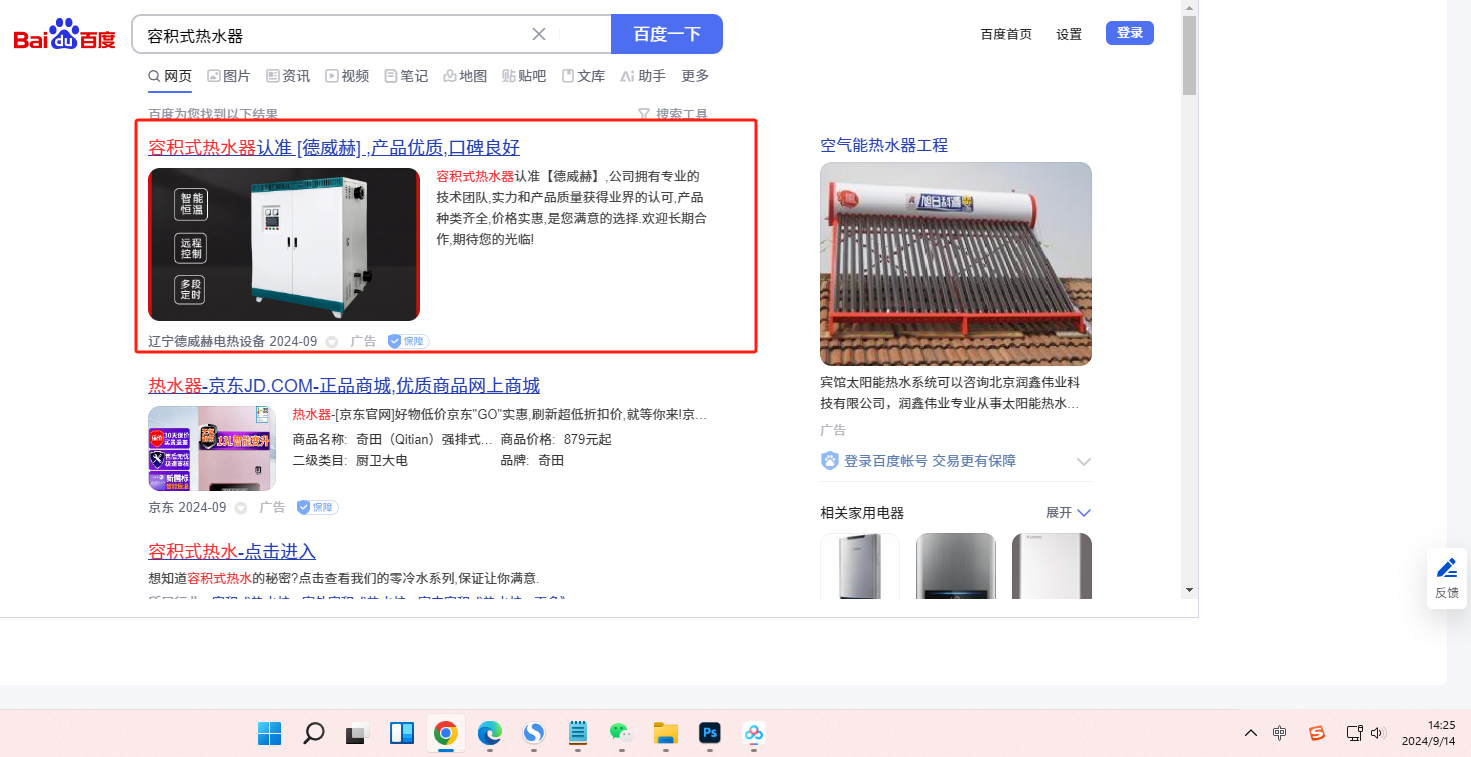Screen dimensions: 1471x757
Task: Expand the 登录百度帐号 交易更有保障 chevron
Action: click(x=1083, y=461)
